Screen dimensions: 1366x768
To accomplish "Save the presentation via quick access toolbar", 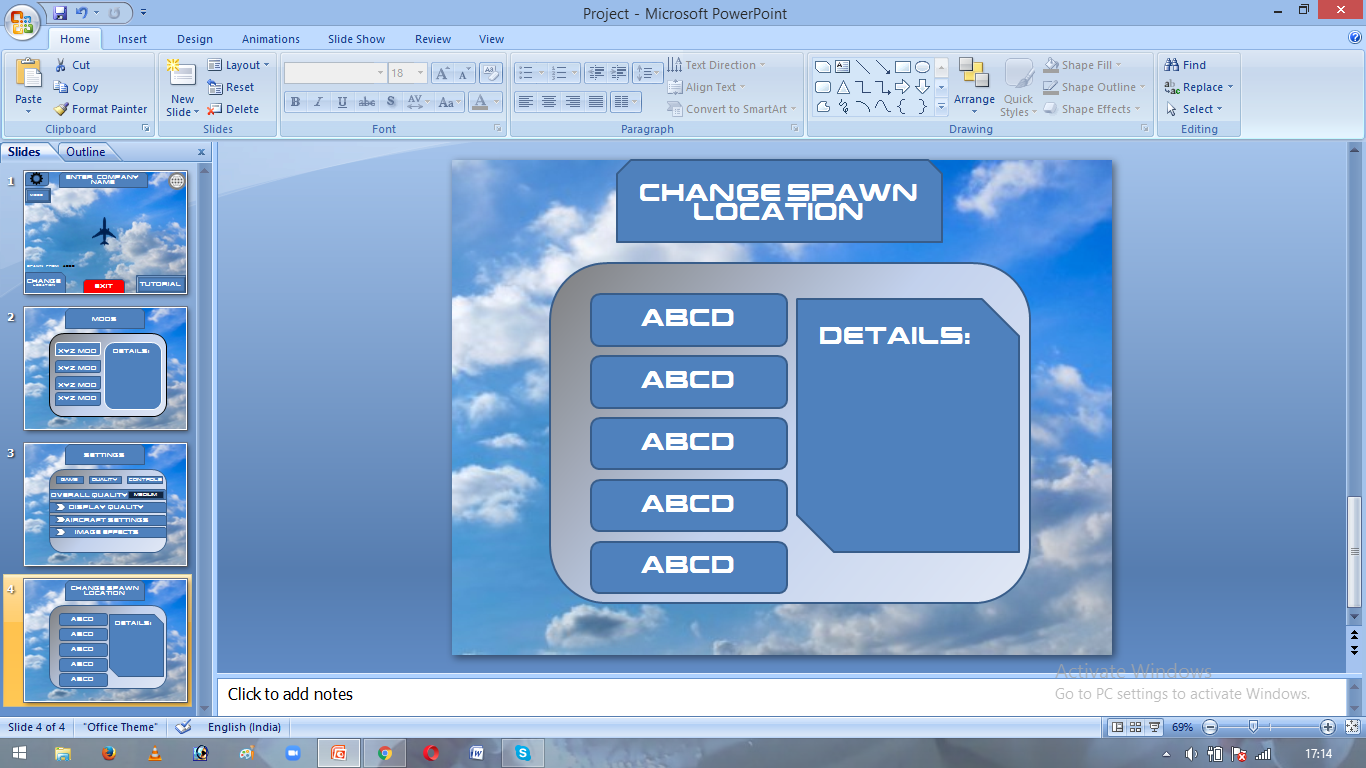I will (x=60, y=13).
